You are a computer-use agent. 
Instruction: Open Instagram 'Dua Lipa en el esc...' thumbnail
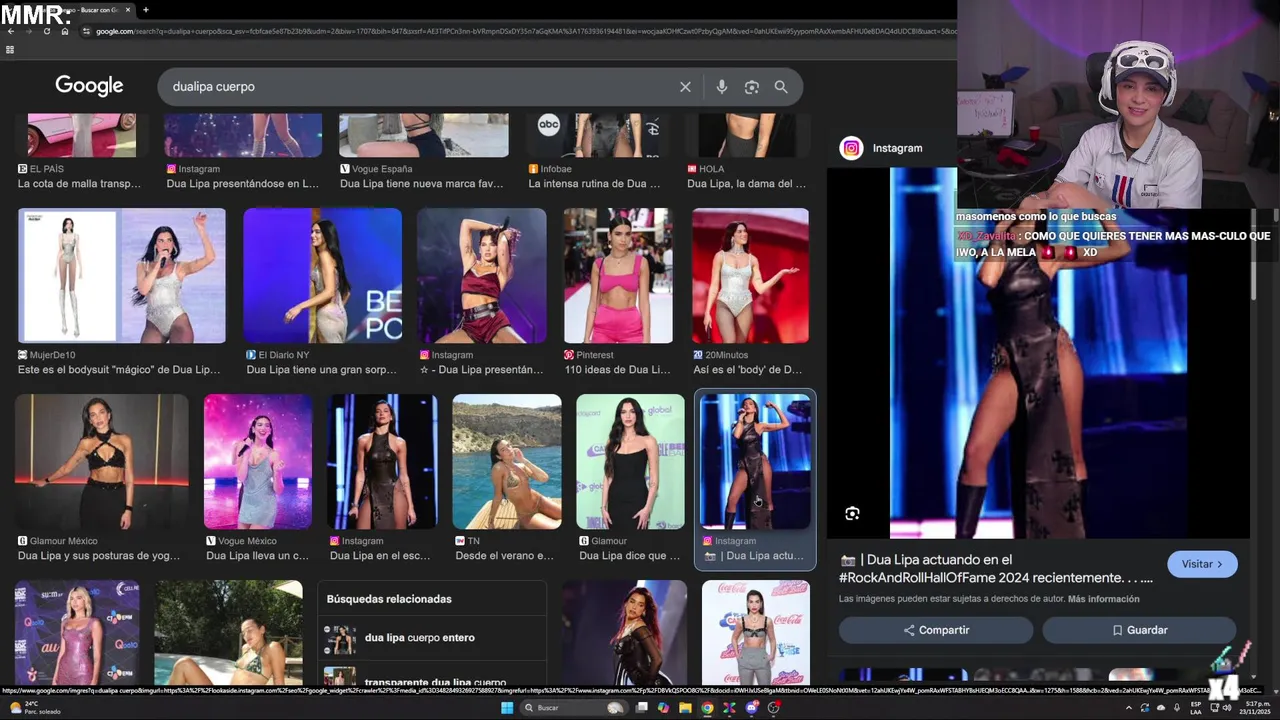(x=382, y=462)
